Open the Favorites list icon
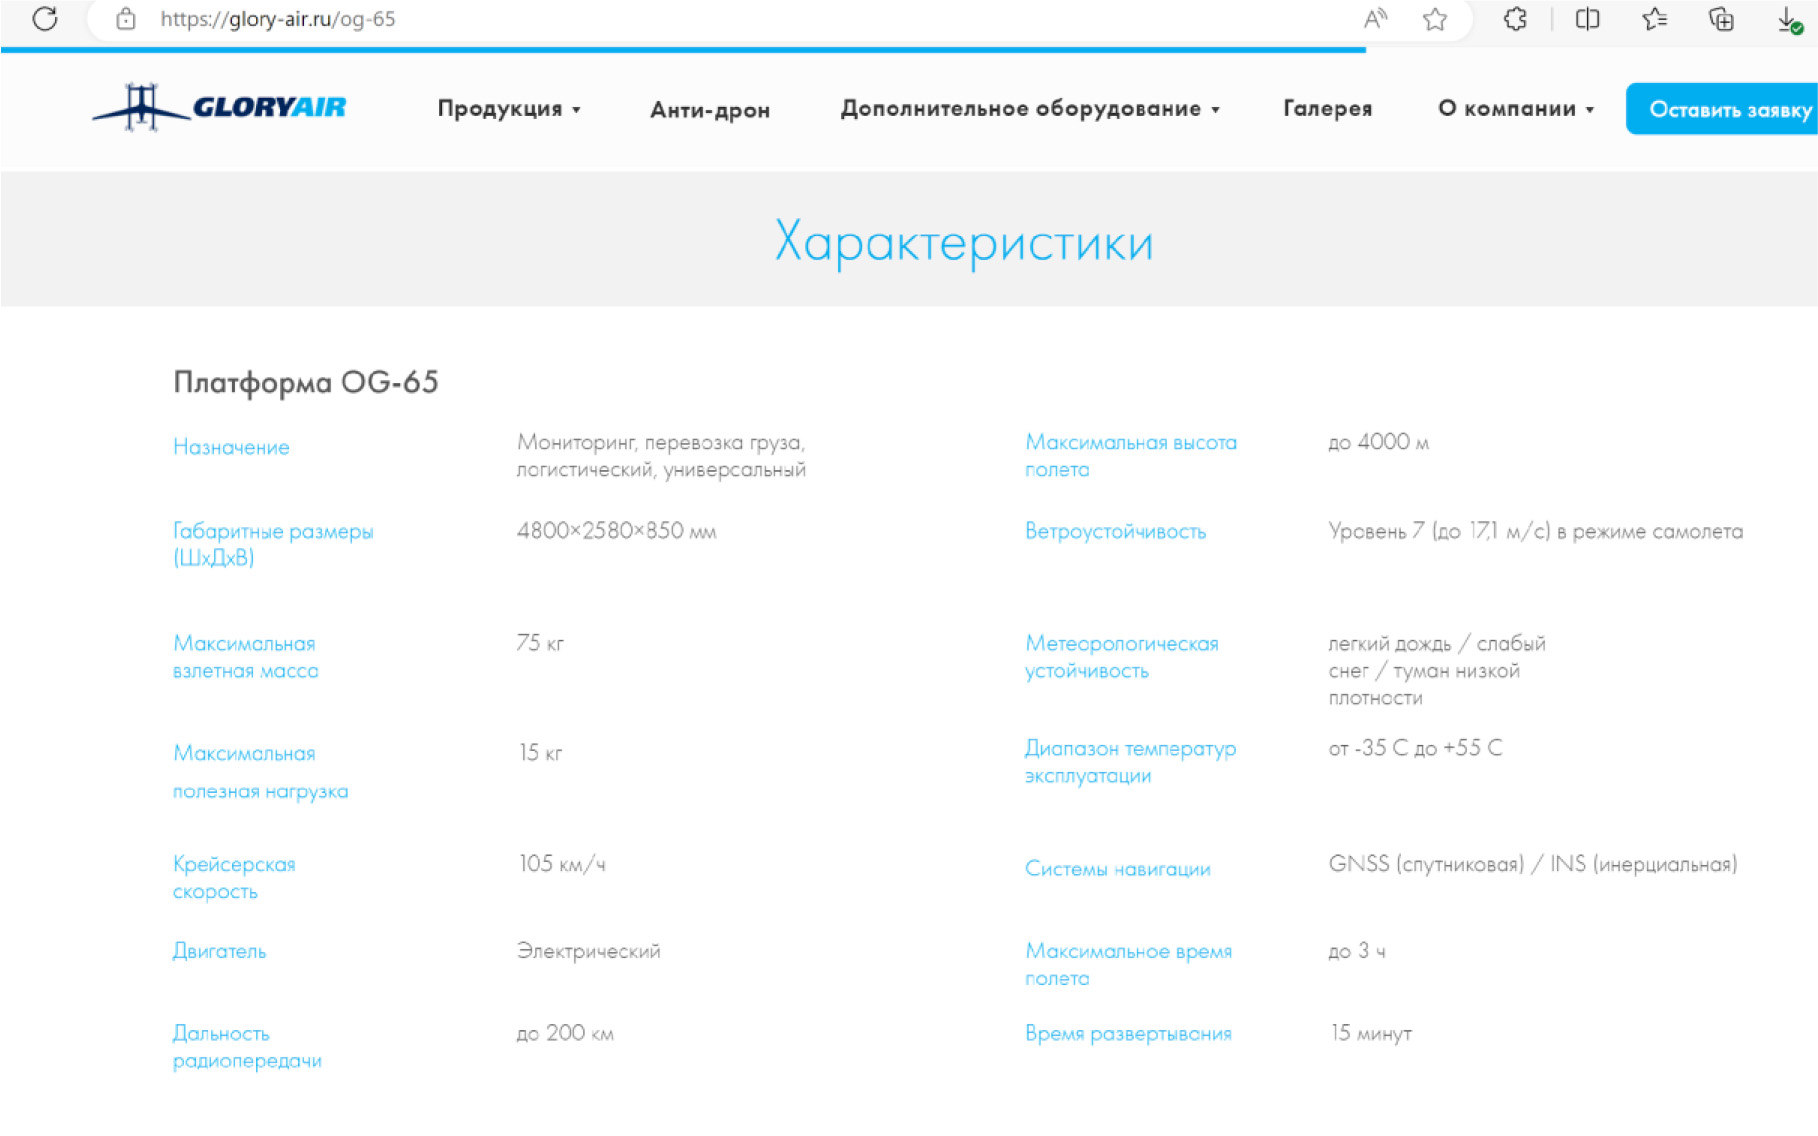The image size is (1818, 1136). [1654, 19]
